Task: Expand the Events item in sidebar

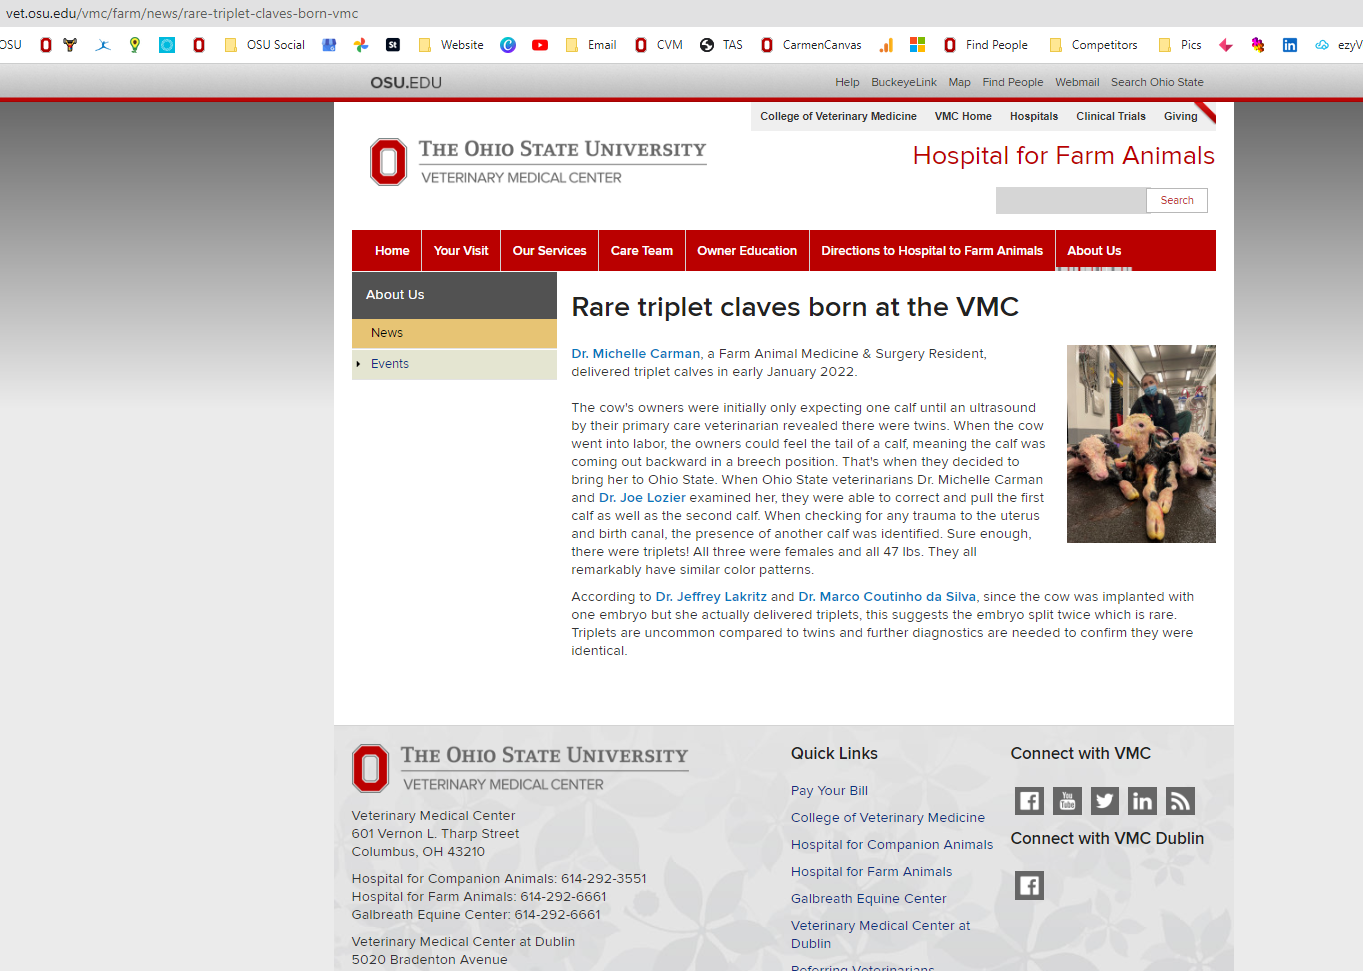Action: pos(390,364)
